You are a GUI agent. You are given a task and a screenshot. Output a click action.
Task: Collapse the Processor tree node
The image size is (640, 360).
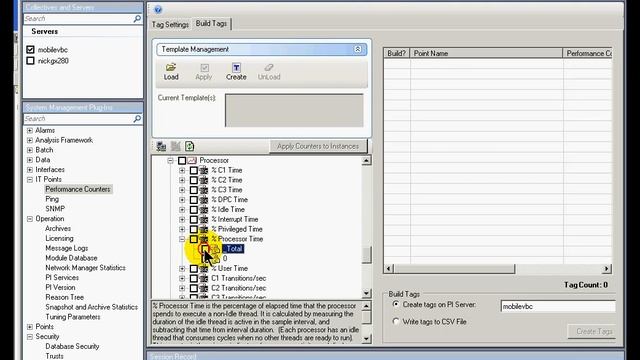click(x=171, y=160)
